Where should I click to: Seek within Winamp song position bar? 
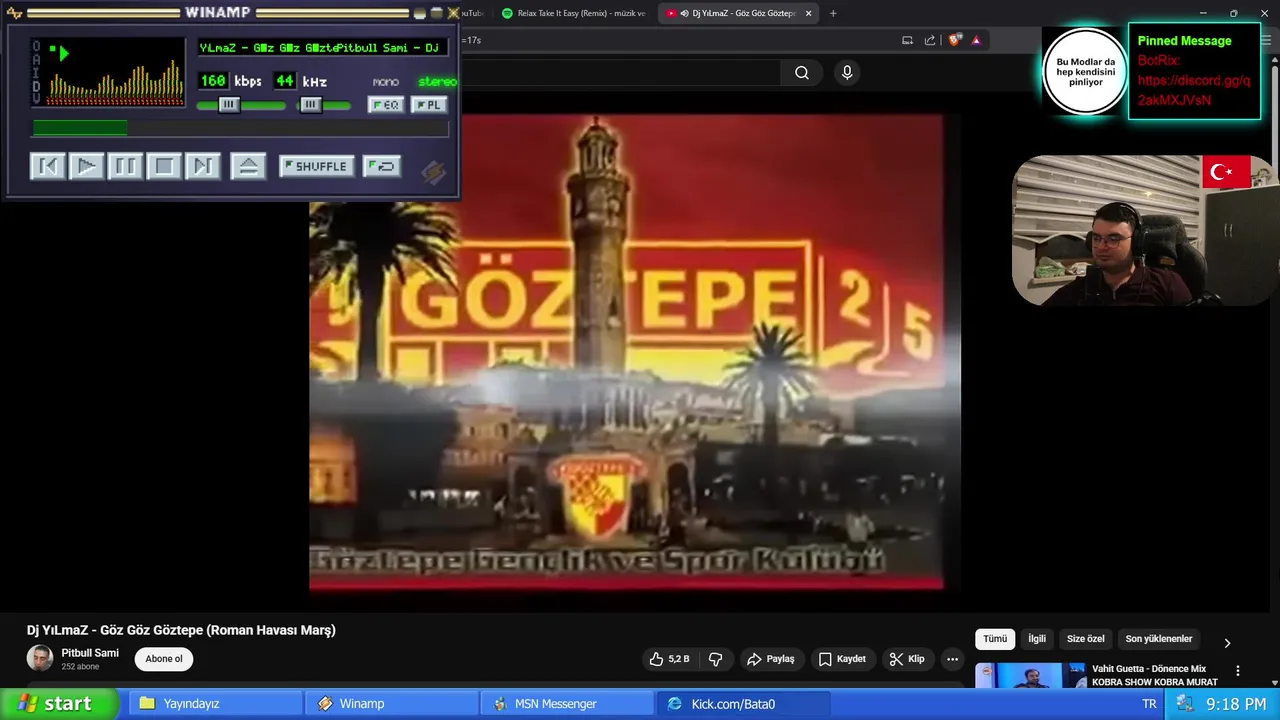(x=240, y=128)
